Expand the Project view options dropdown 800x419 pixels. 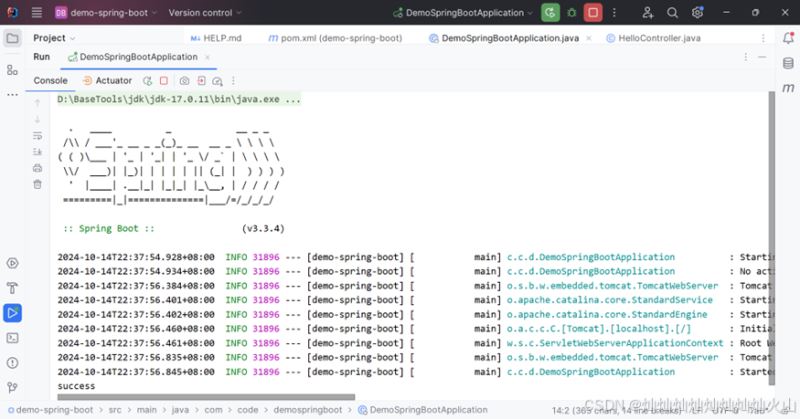72,38
